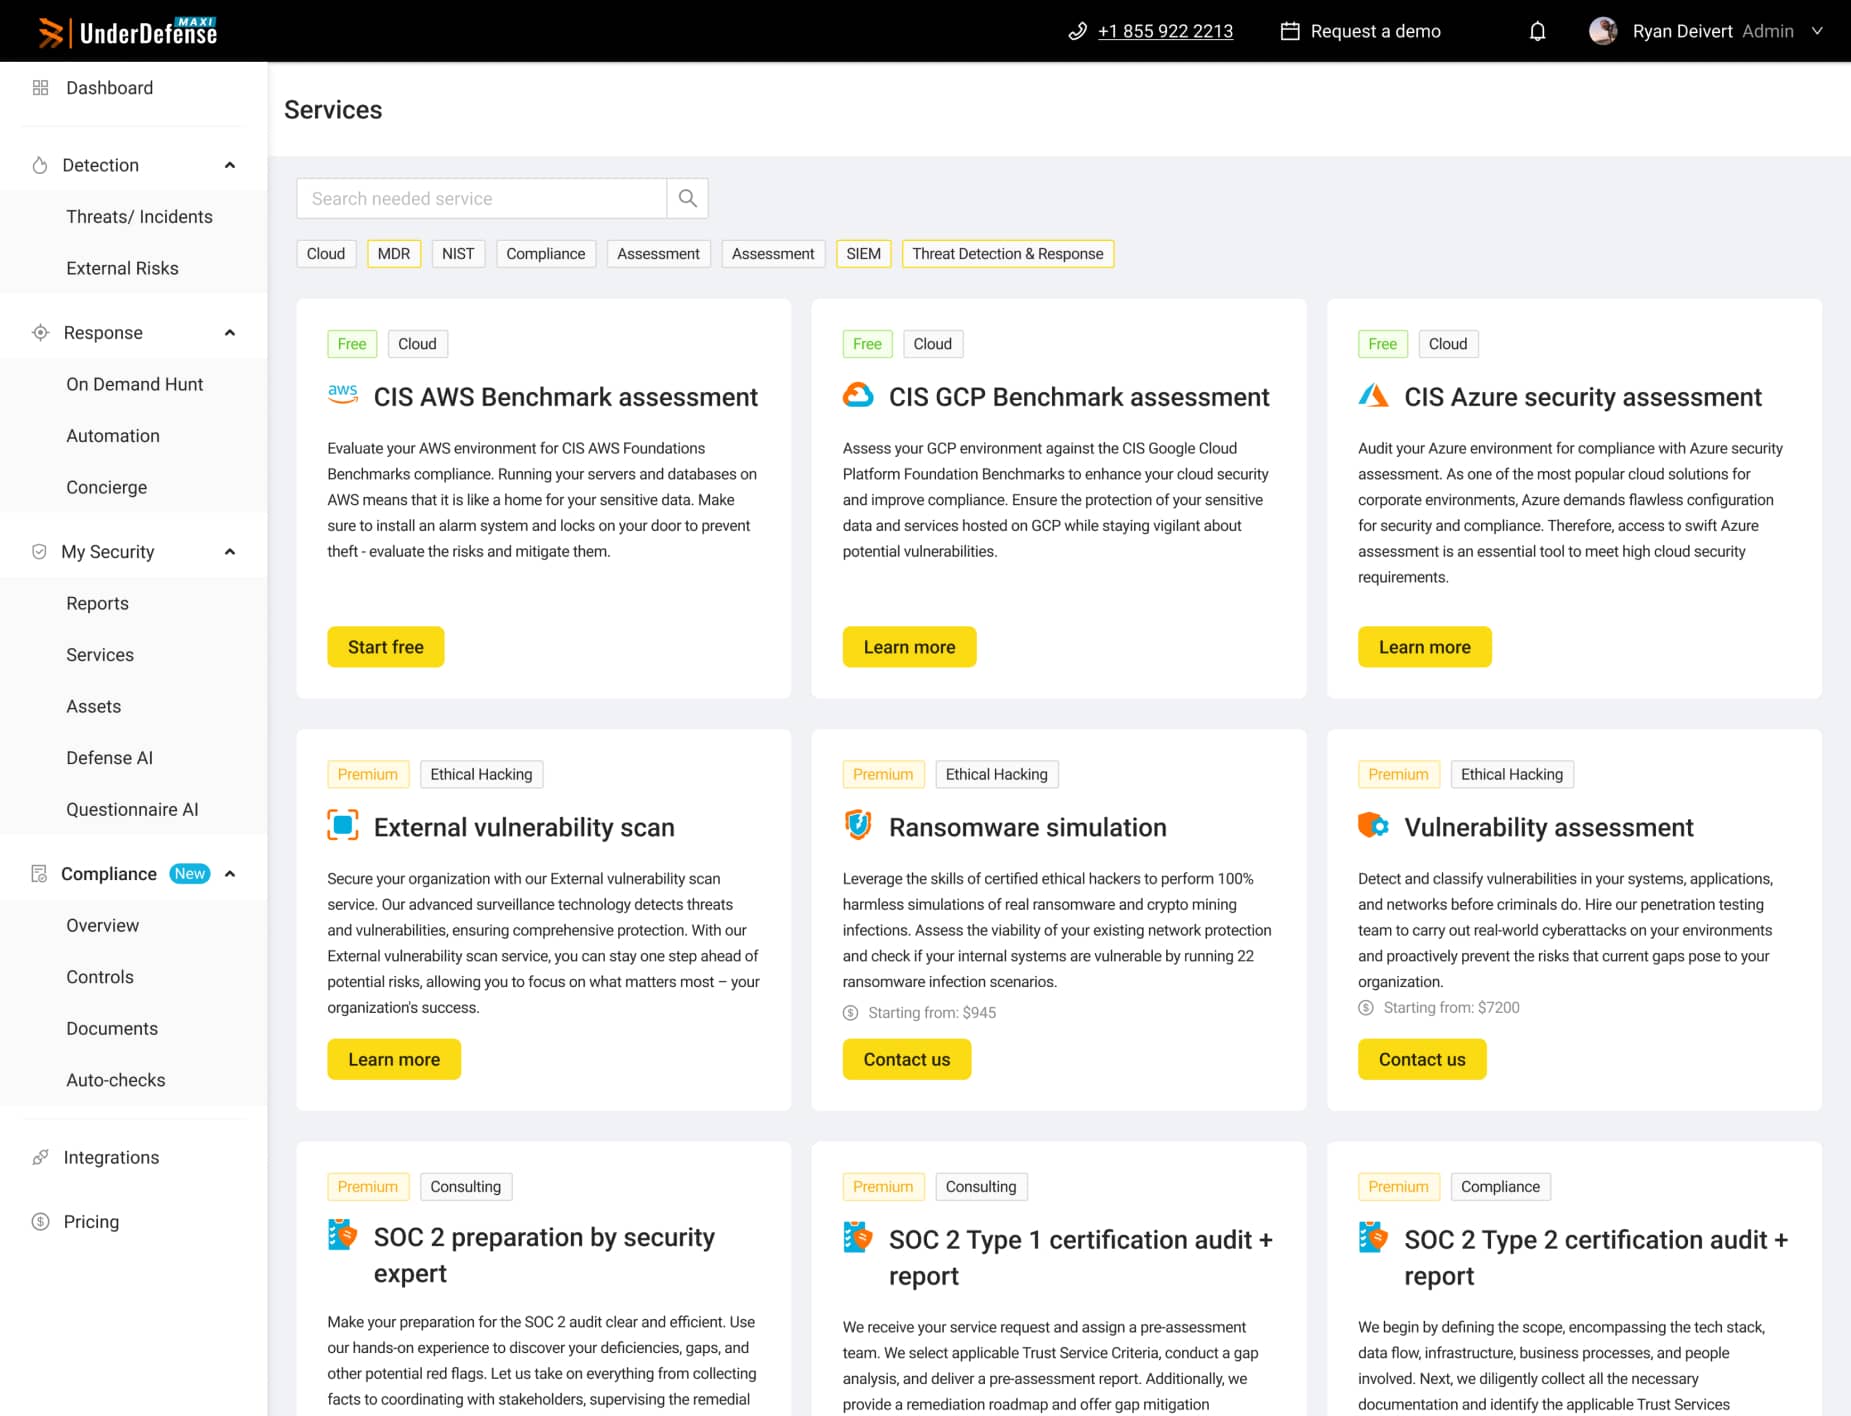This screenshot has height=1416, width=1851.
Task: Toggle the MDR filter chip
Action: [x=394, y=254]
